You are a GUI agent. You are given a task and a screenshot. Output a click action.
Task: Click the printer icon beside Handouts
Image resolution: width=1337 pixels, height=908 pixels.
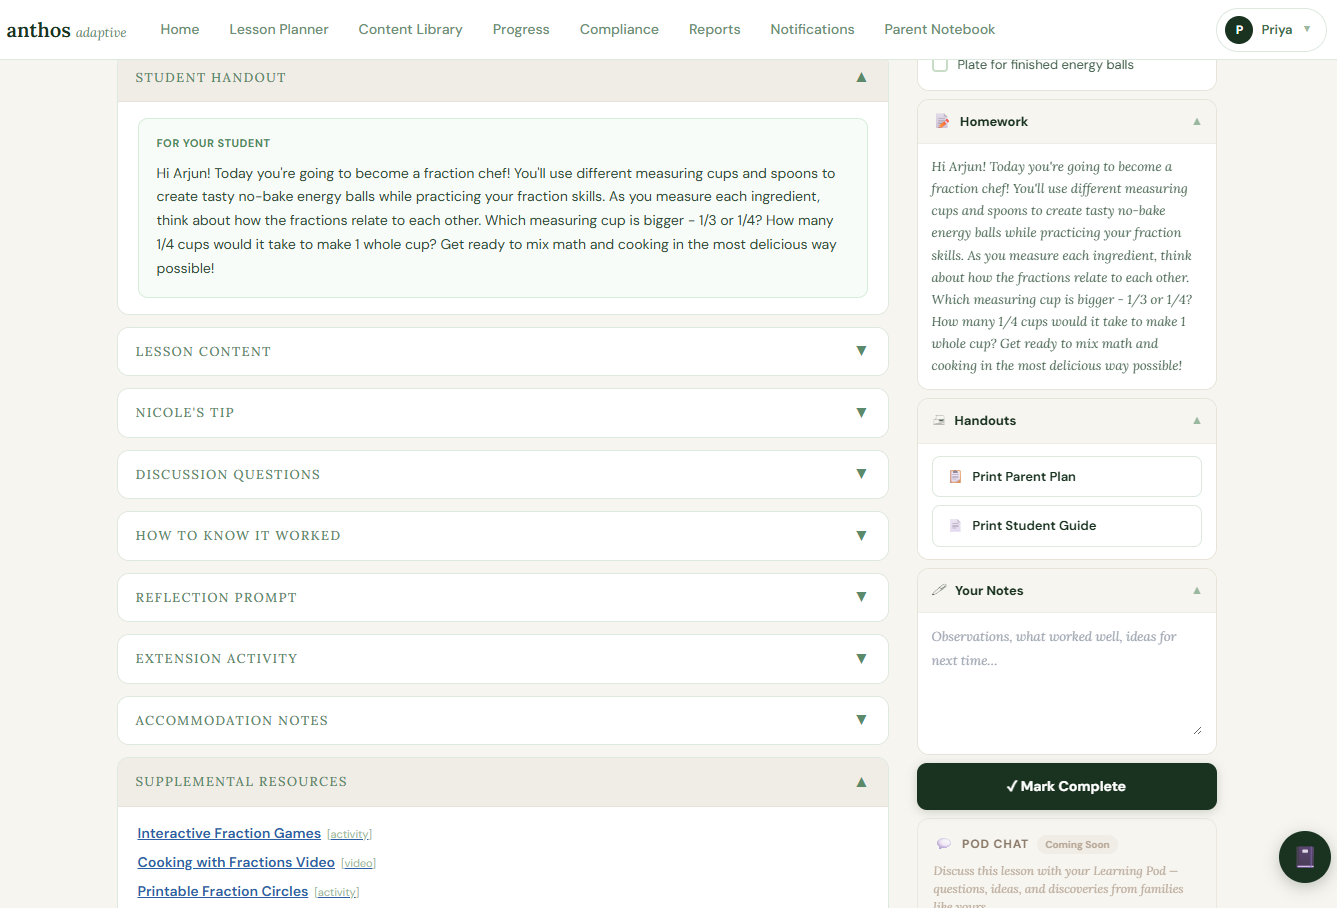(938, 420)
